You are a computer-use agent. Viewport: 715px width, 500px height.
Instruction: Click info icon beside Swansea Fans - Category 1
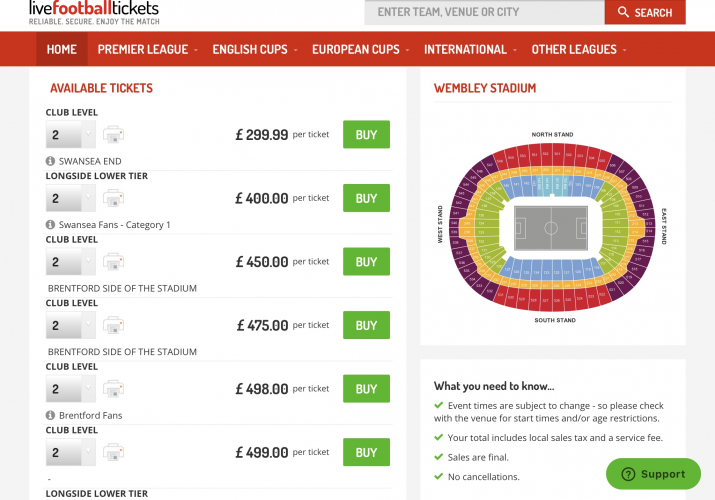tap(50, 225)
